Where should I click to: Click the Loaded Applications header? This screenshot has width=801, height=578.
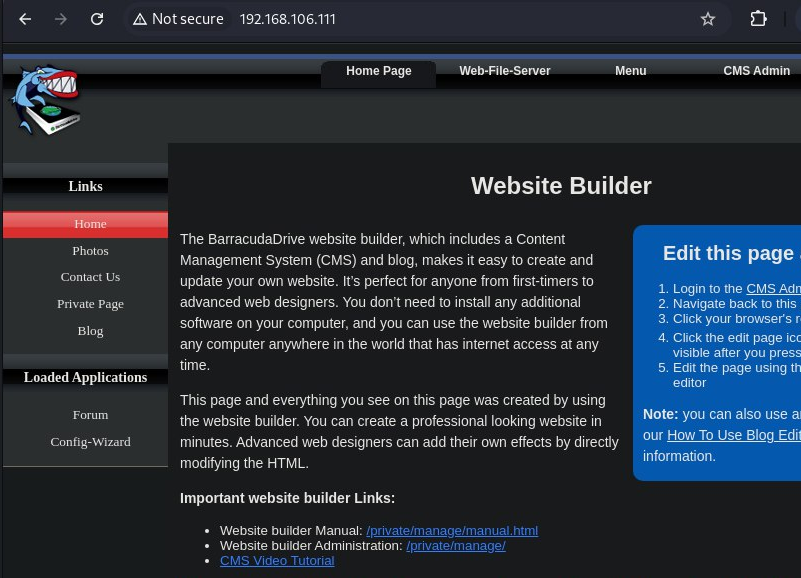[x=85, y=377]
